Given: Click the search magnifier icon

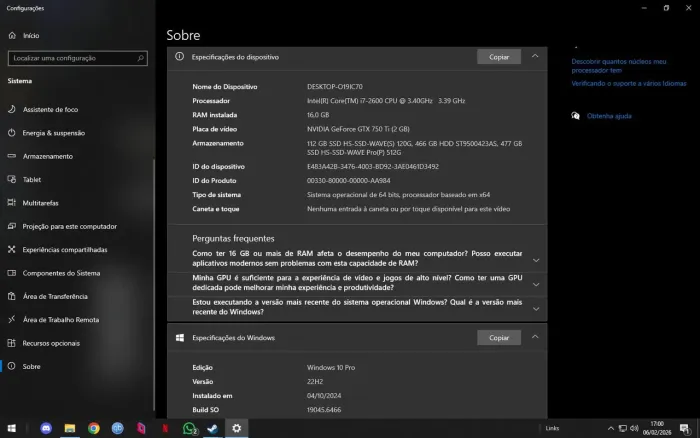Looking at the screenshot, I should coord(140,58).
